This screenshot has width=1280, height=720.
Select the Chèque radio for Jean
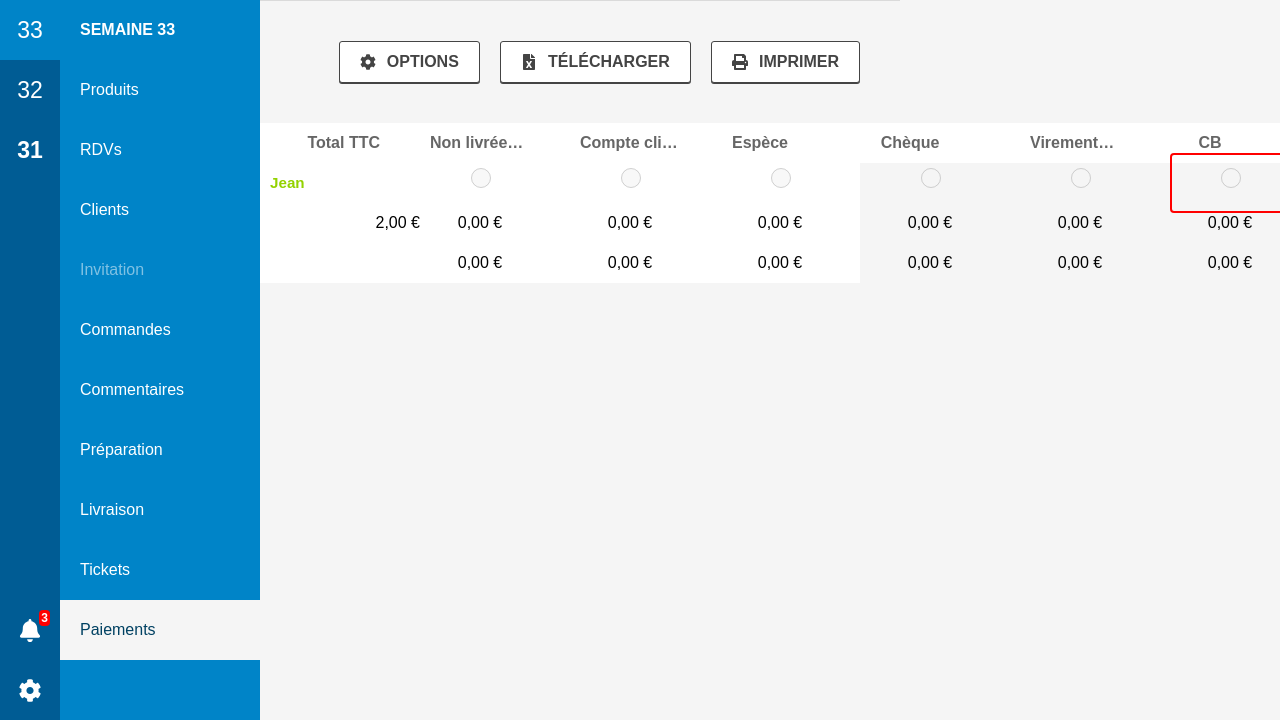point(931,178)
